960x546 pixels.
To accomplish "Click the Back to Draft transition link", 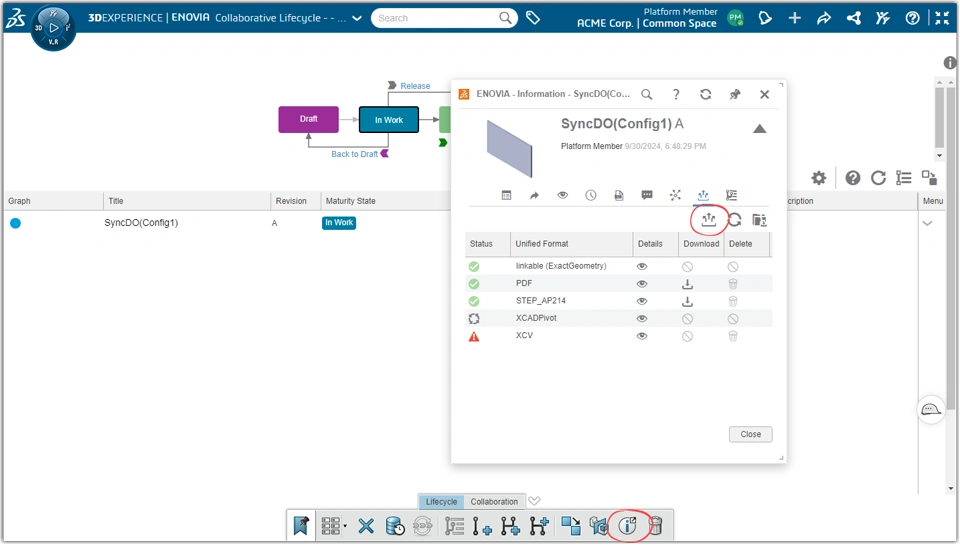I will [354, 154].
